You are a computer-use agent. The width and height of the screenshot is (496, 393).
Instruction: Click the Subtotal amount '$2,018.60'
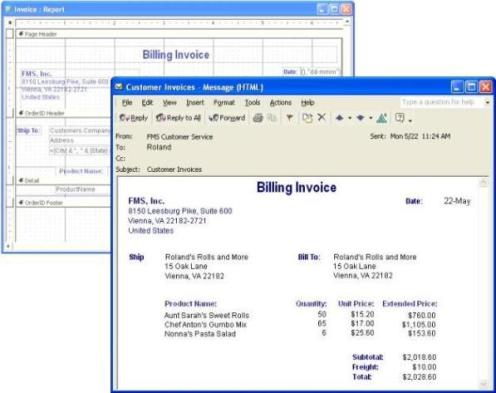[419, 357]
